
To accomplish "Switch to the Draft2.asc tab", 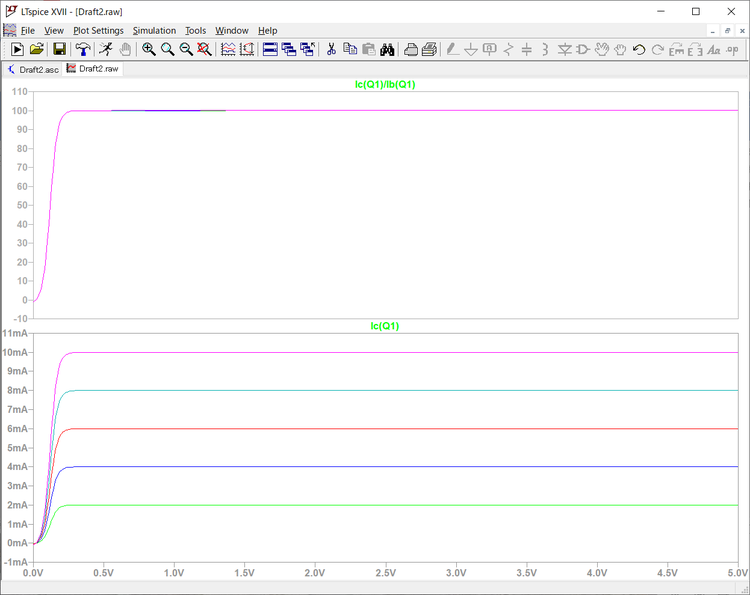I will (33, 69).
